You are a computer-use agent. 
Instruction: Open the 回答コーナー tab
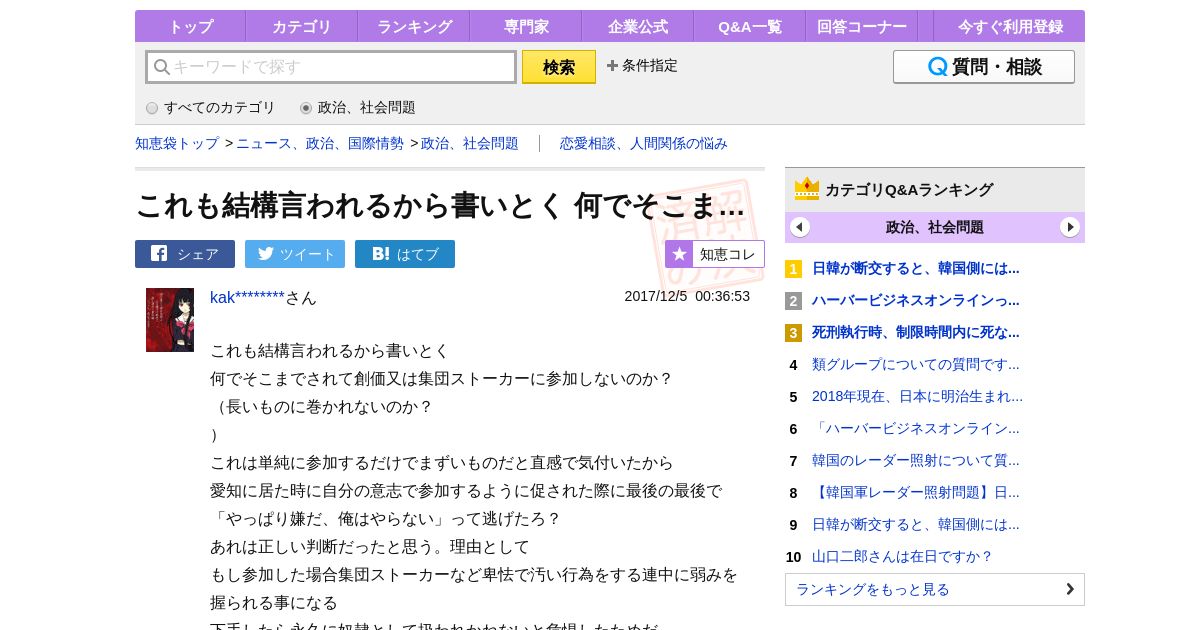[862, 27]
